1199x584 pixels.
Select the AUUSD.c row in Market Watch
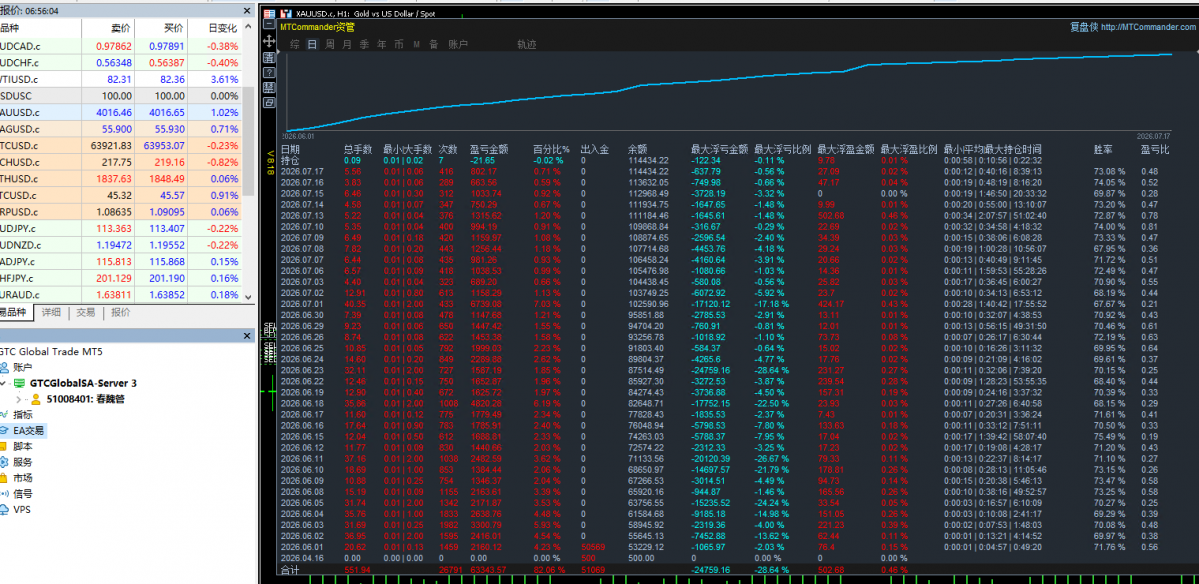point(121,112)
